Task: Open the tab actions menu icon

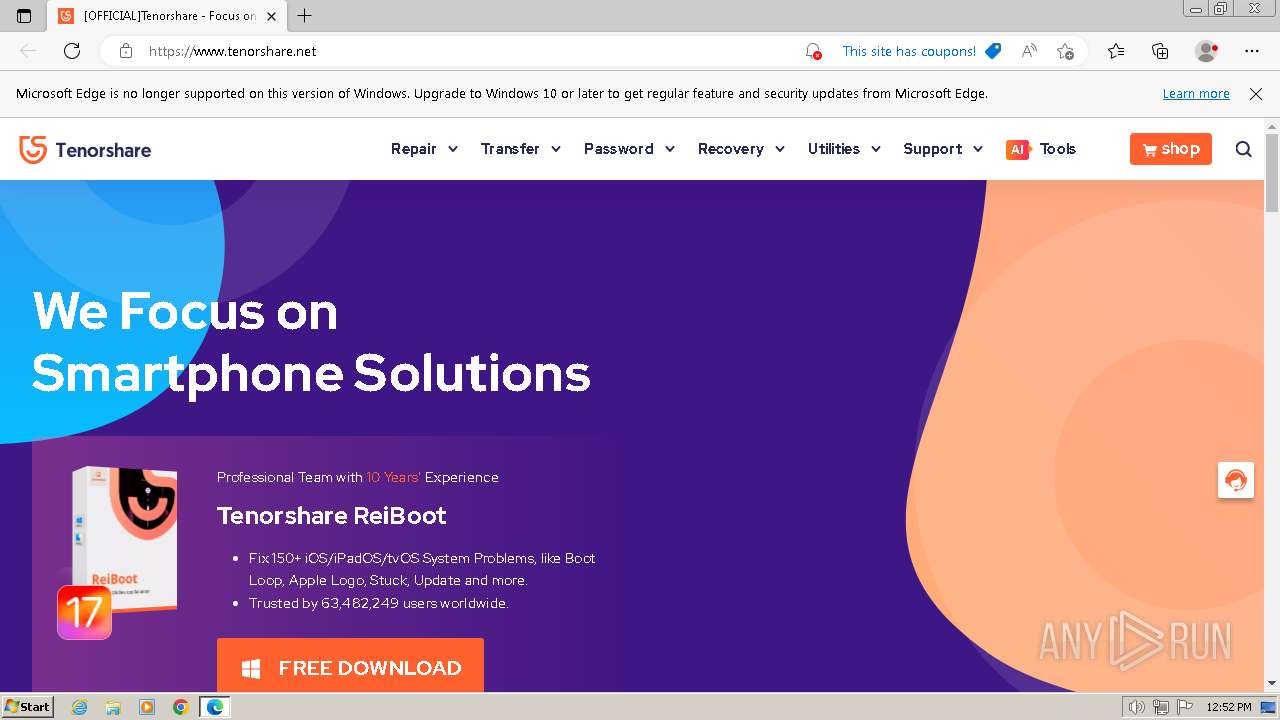Action: pyautogui.click(x=24, y=16)
